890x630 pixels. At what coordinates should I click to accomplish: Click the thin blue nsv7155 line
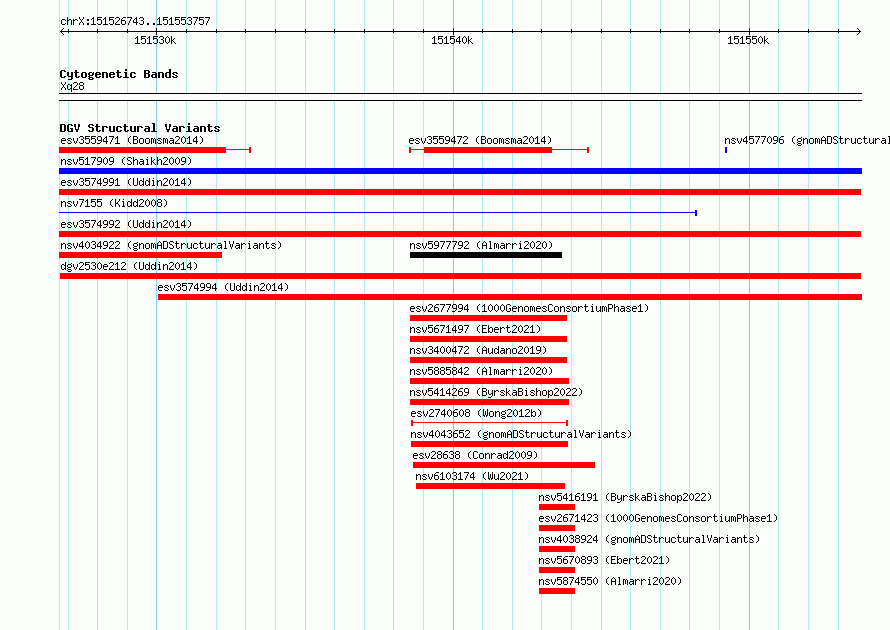378,213
